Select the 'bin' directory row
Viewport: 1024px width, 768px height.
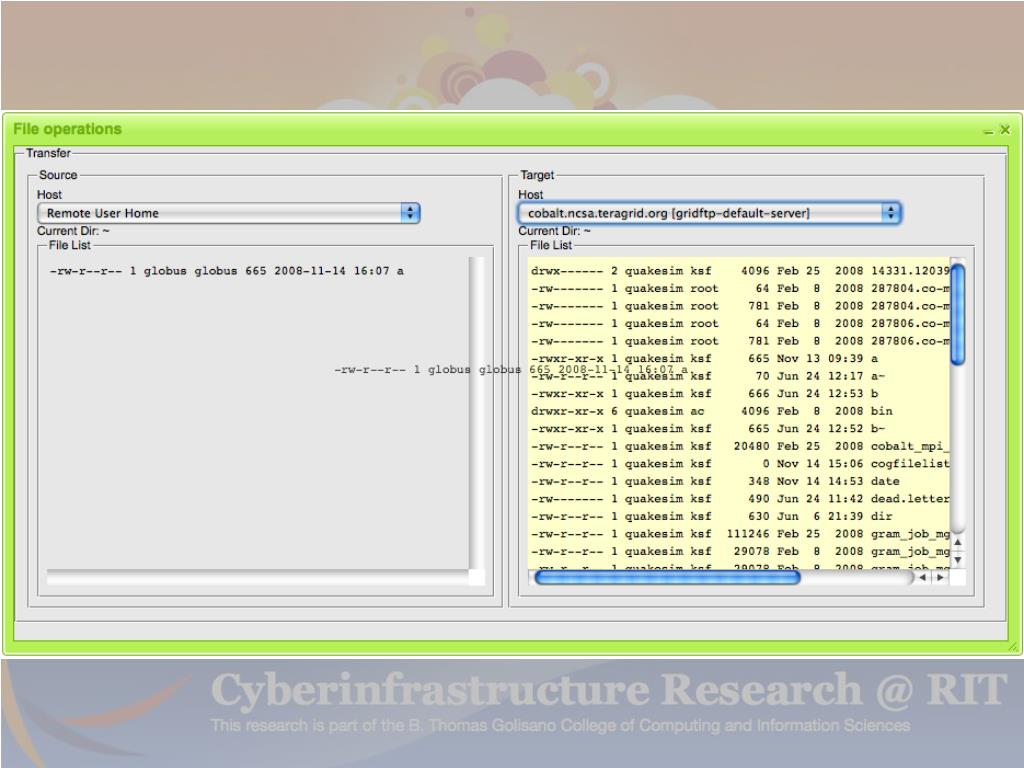[x=739, y=411]
